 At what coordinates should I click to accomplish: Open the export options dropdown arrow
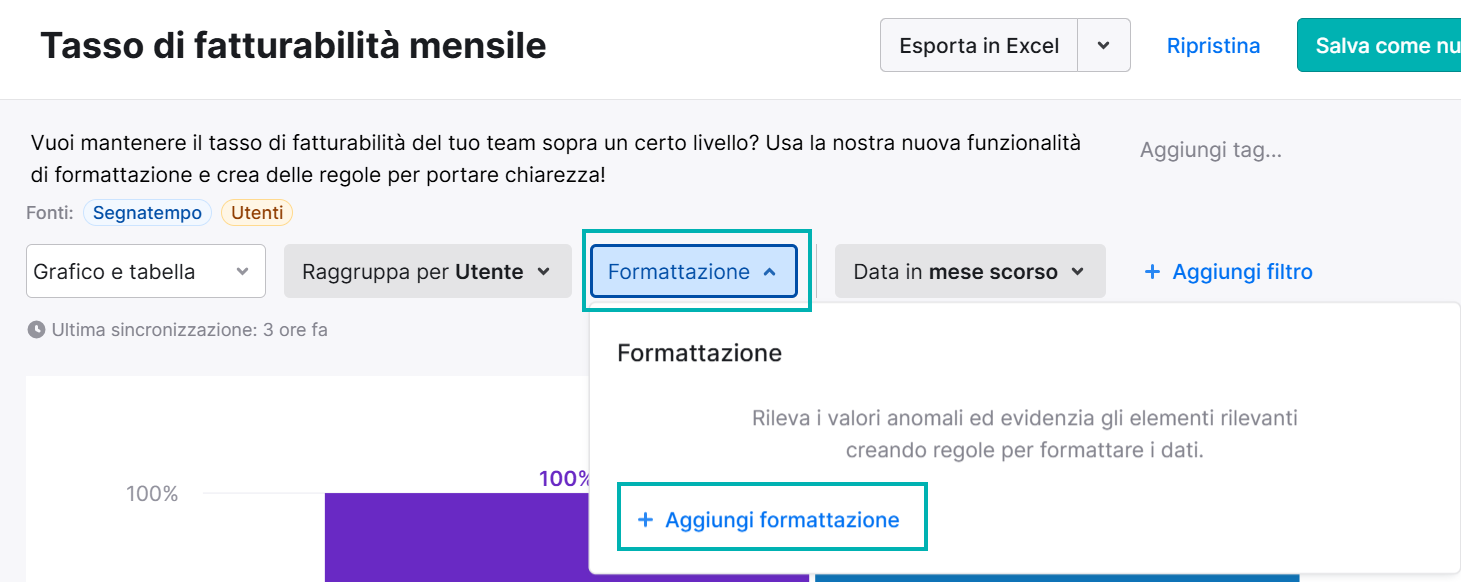click(x=1104, y=46)
